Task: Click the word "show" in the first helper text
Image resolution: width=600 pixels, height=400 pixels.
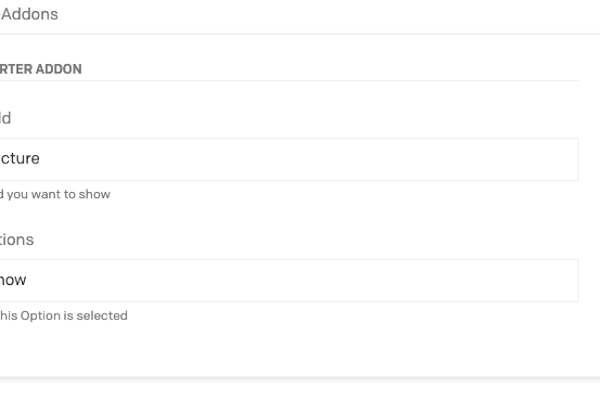Action: pyautogui.click(x=94, y=194)
